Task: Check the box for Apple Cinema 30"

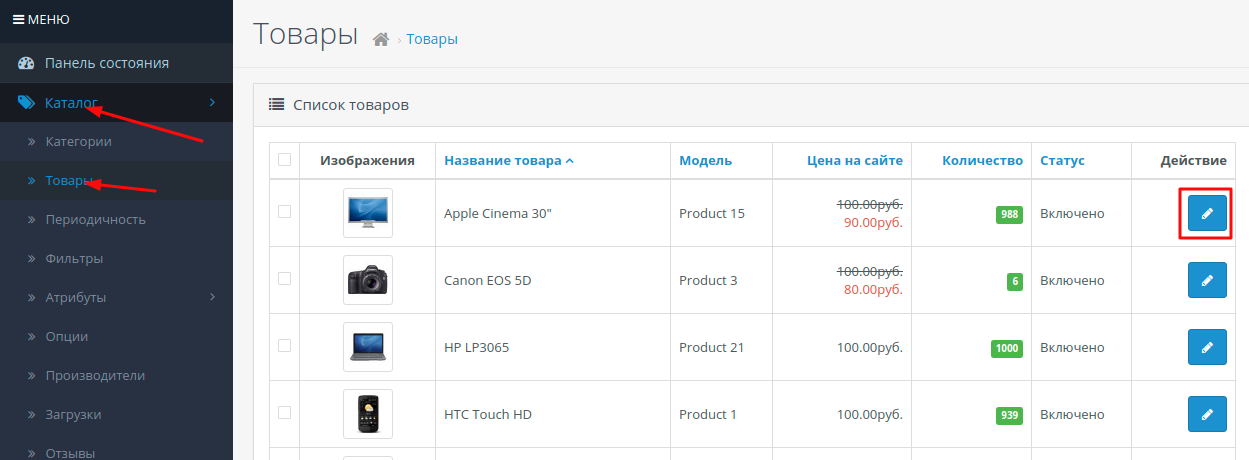Action: point(285,212)
